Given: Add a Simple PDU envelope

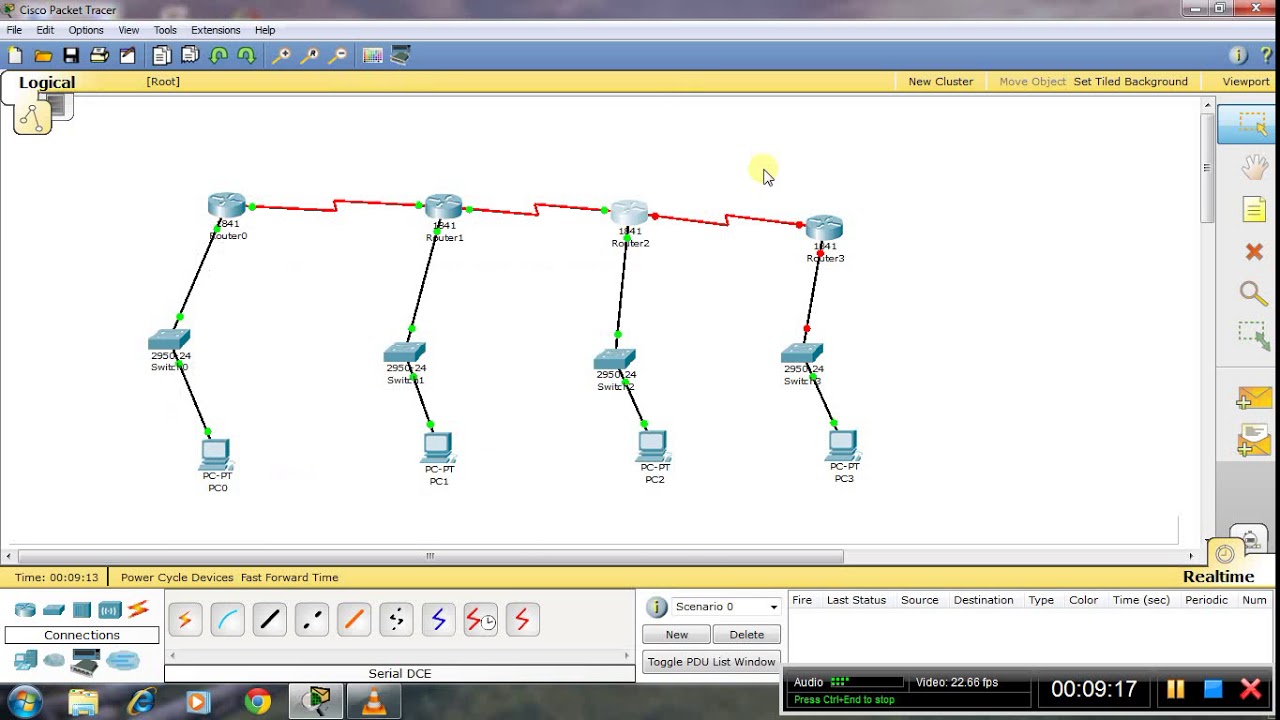Looking at the screenshot, I should (1253, 398).
